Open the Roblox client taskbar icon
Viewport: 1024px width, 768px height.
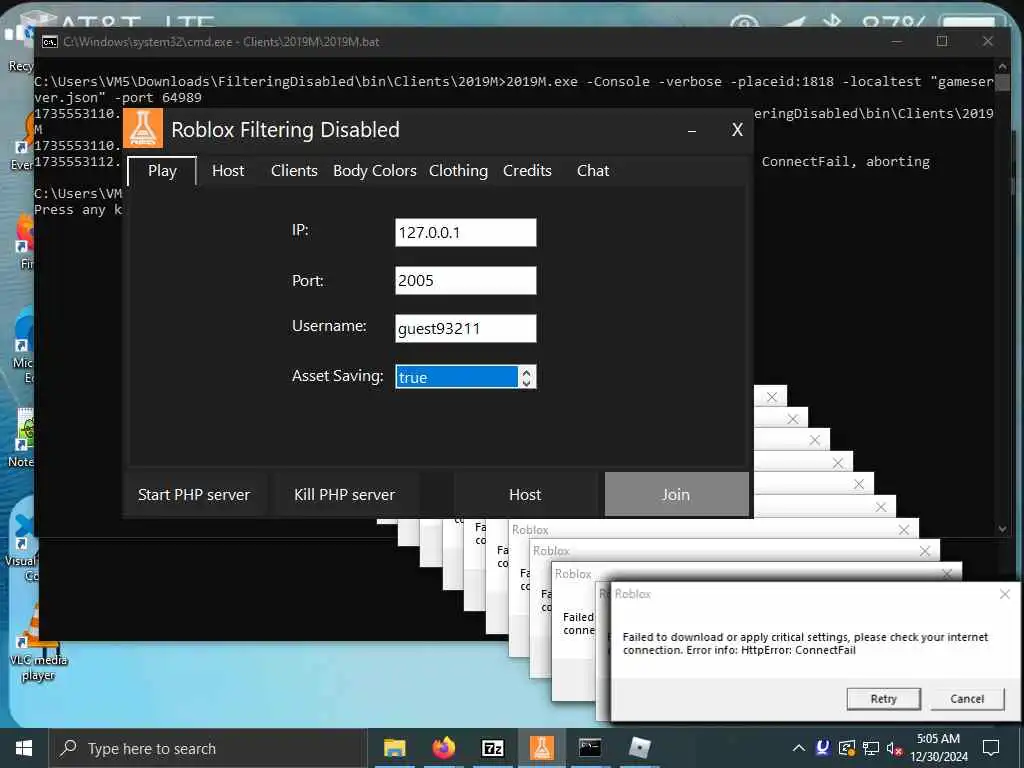click(x=639, y=748)
